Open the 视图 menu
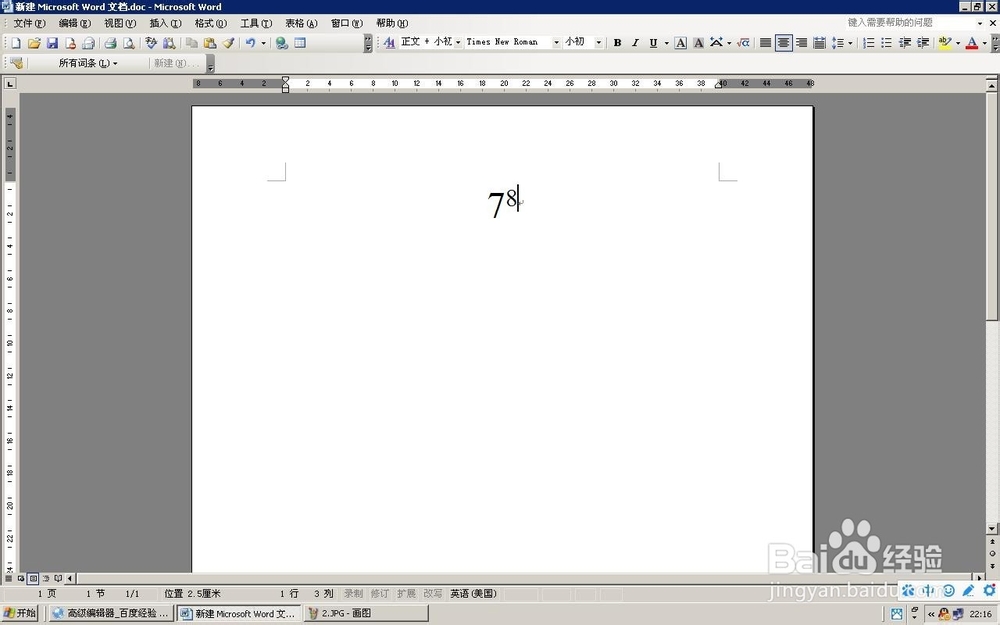Image resolution: width=1000 pixels, height=625 pixels. click(x=120, y=23)
